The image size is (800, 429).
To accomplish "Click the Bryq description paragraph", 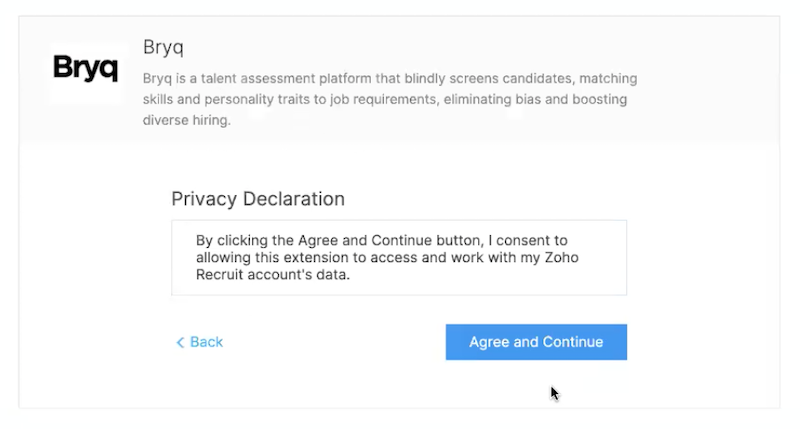I will 390,99.
